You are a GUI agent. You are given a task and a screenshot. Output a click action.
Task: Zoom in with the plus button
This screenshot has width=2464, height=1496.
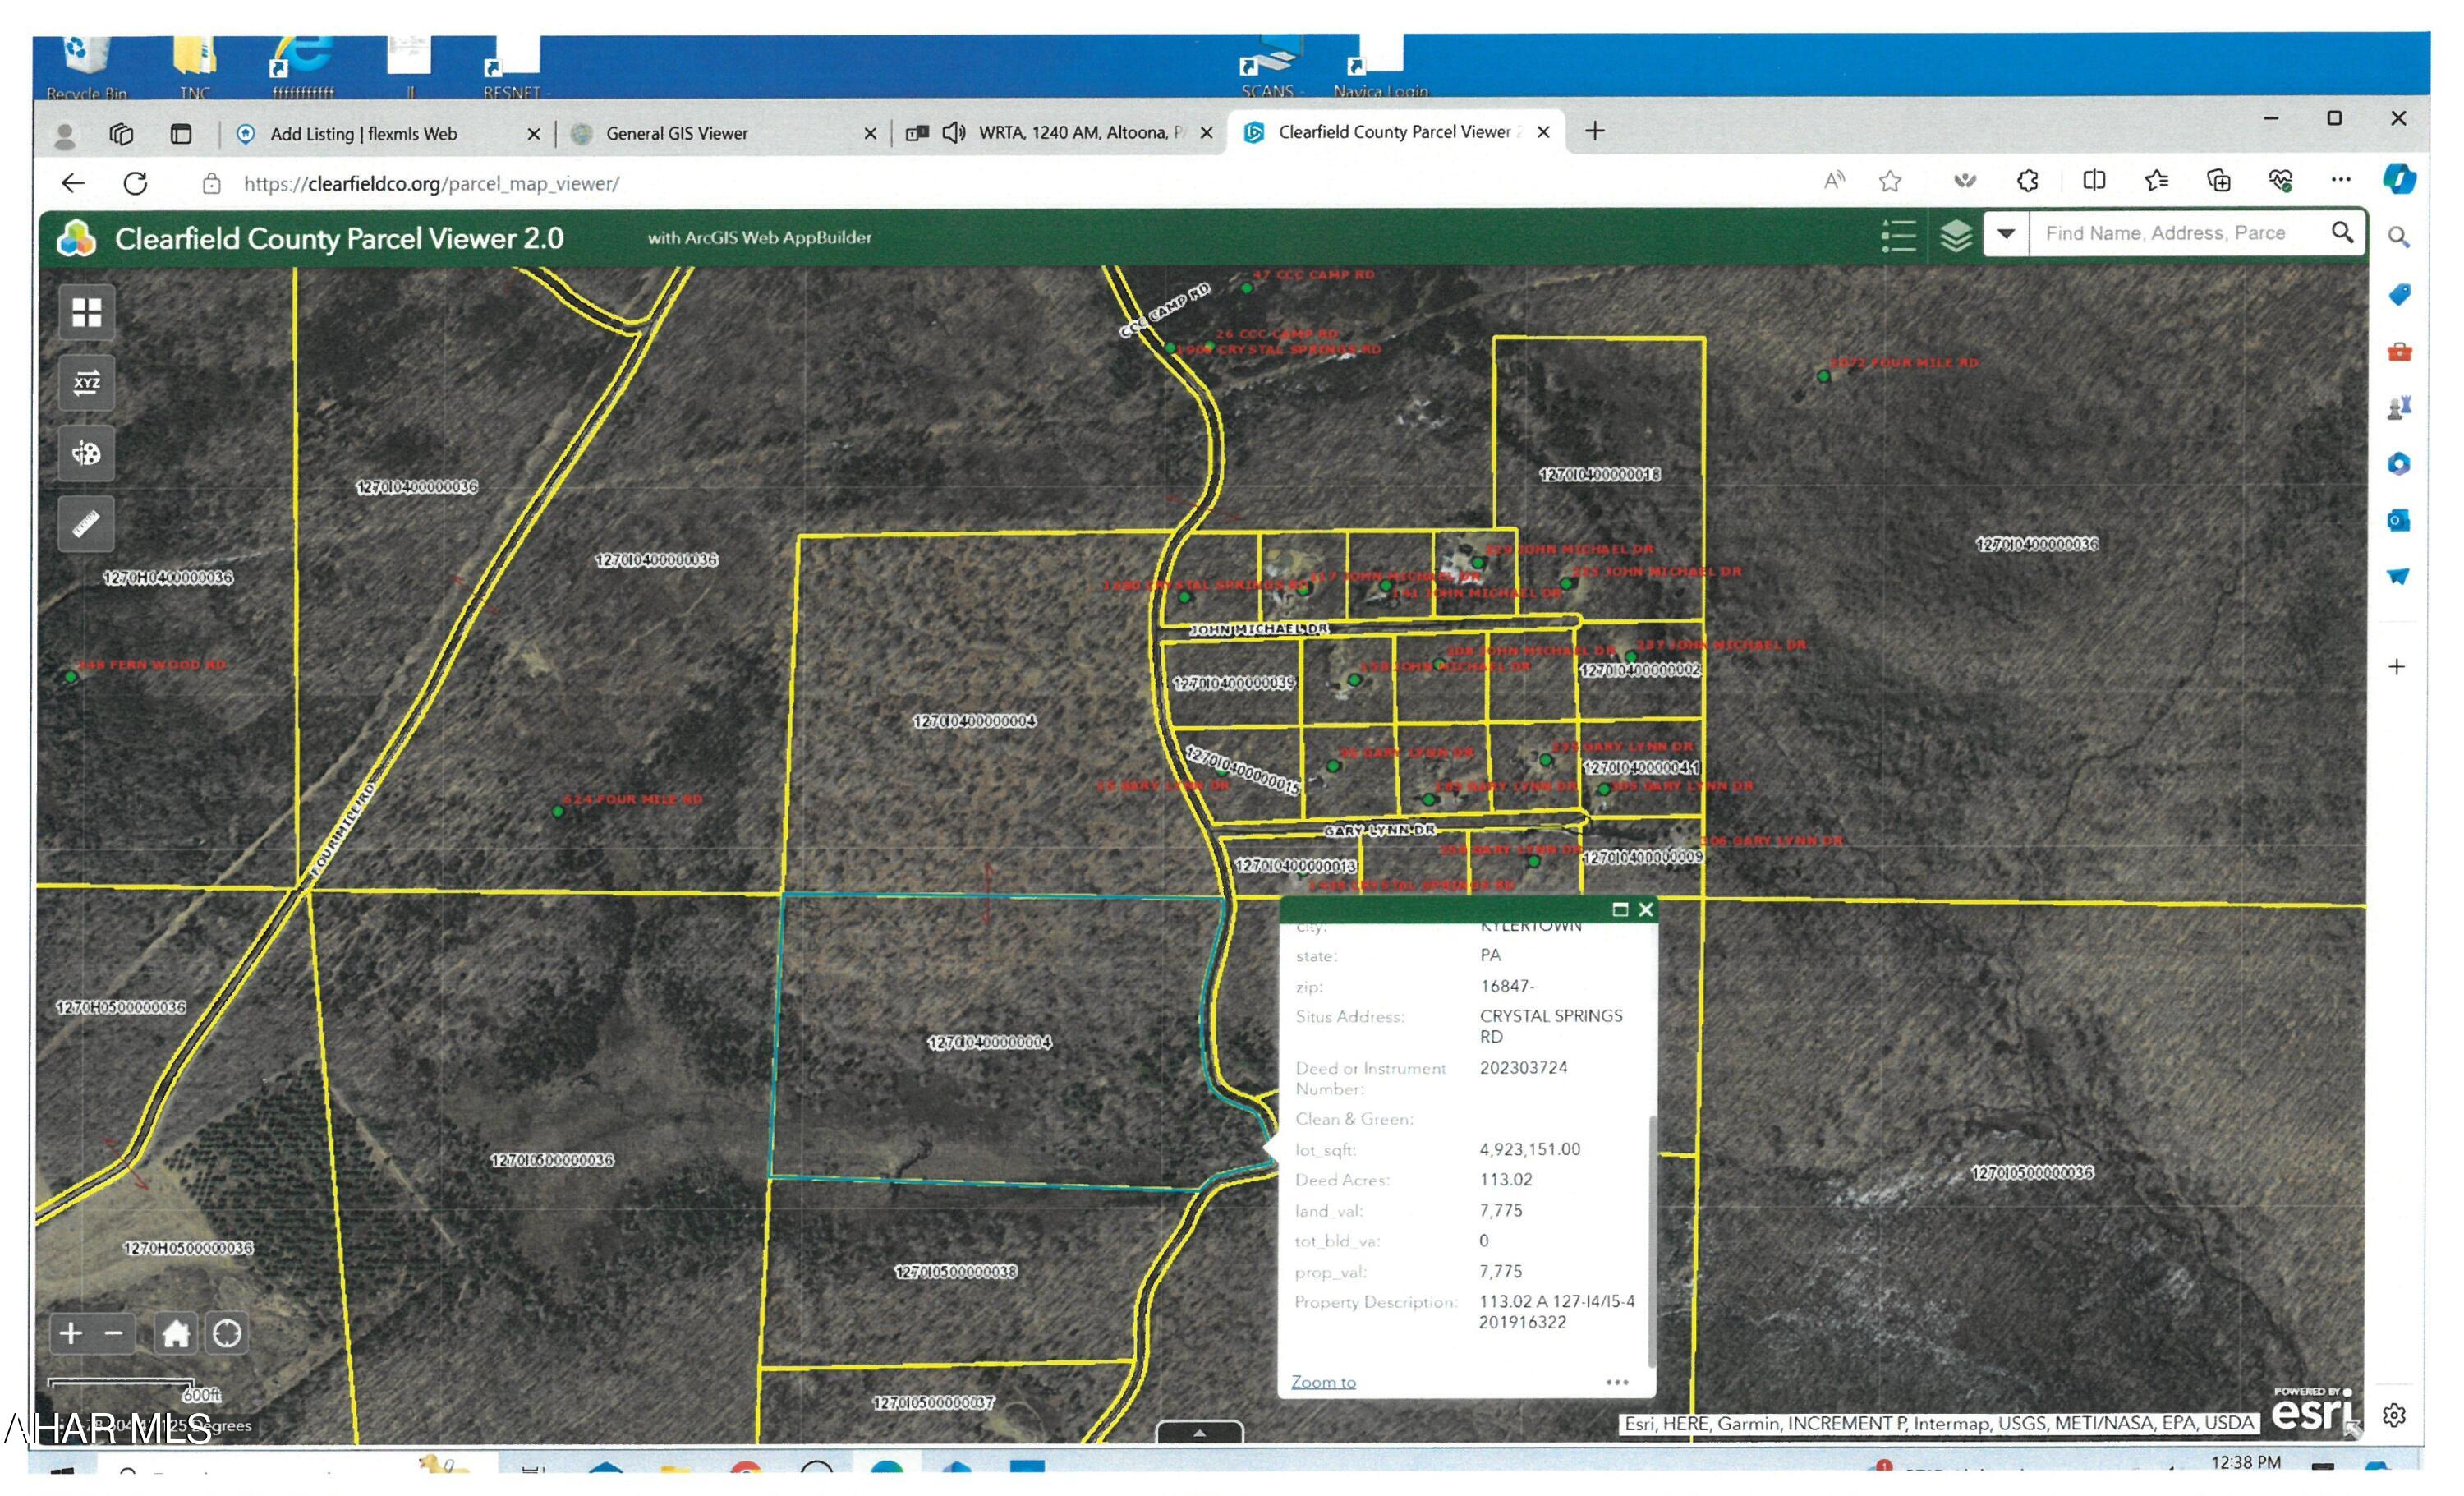[x=71, y=1333]
